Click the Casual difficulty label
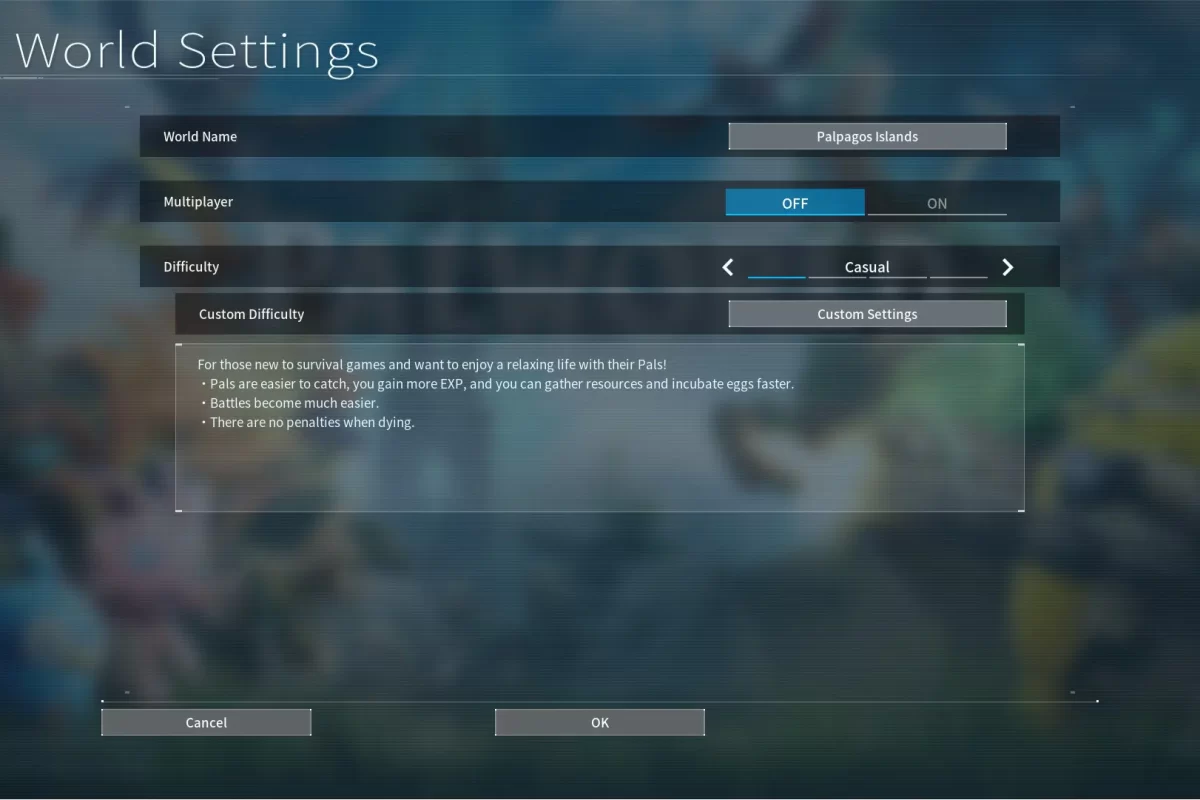Viewport: 1200px width, 800px height. 867,266
